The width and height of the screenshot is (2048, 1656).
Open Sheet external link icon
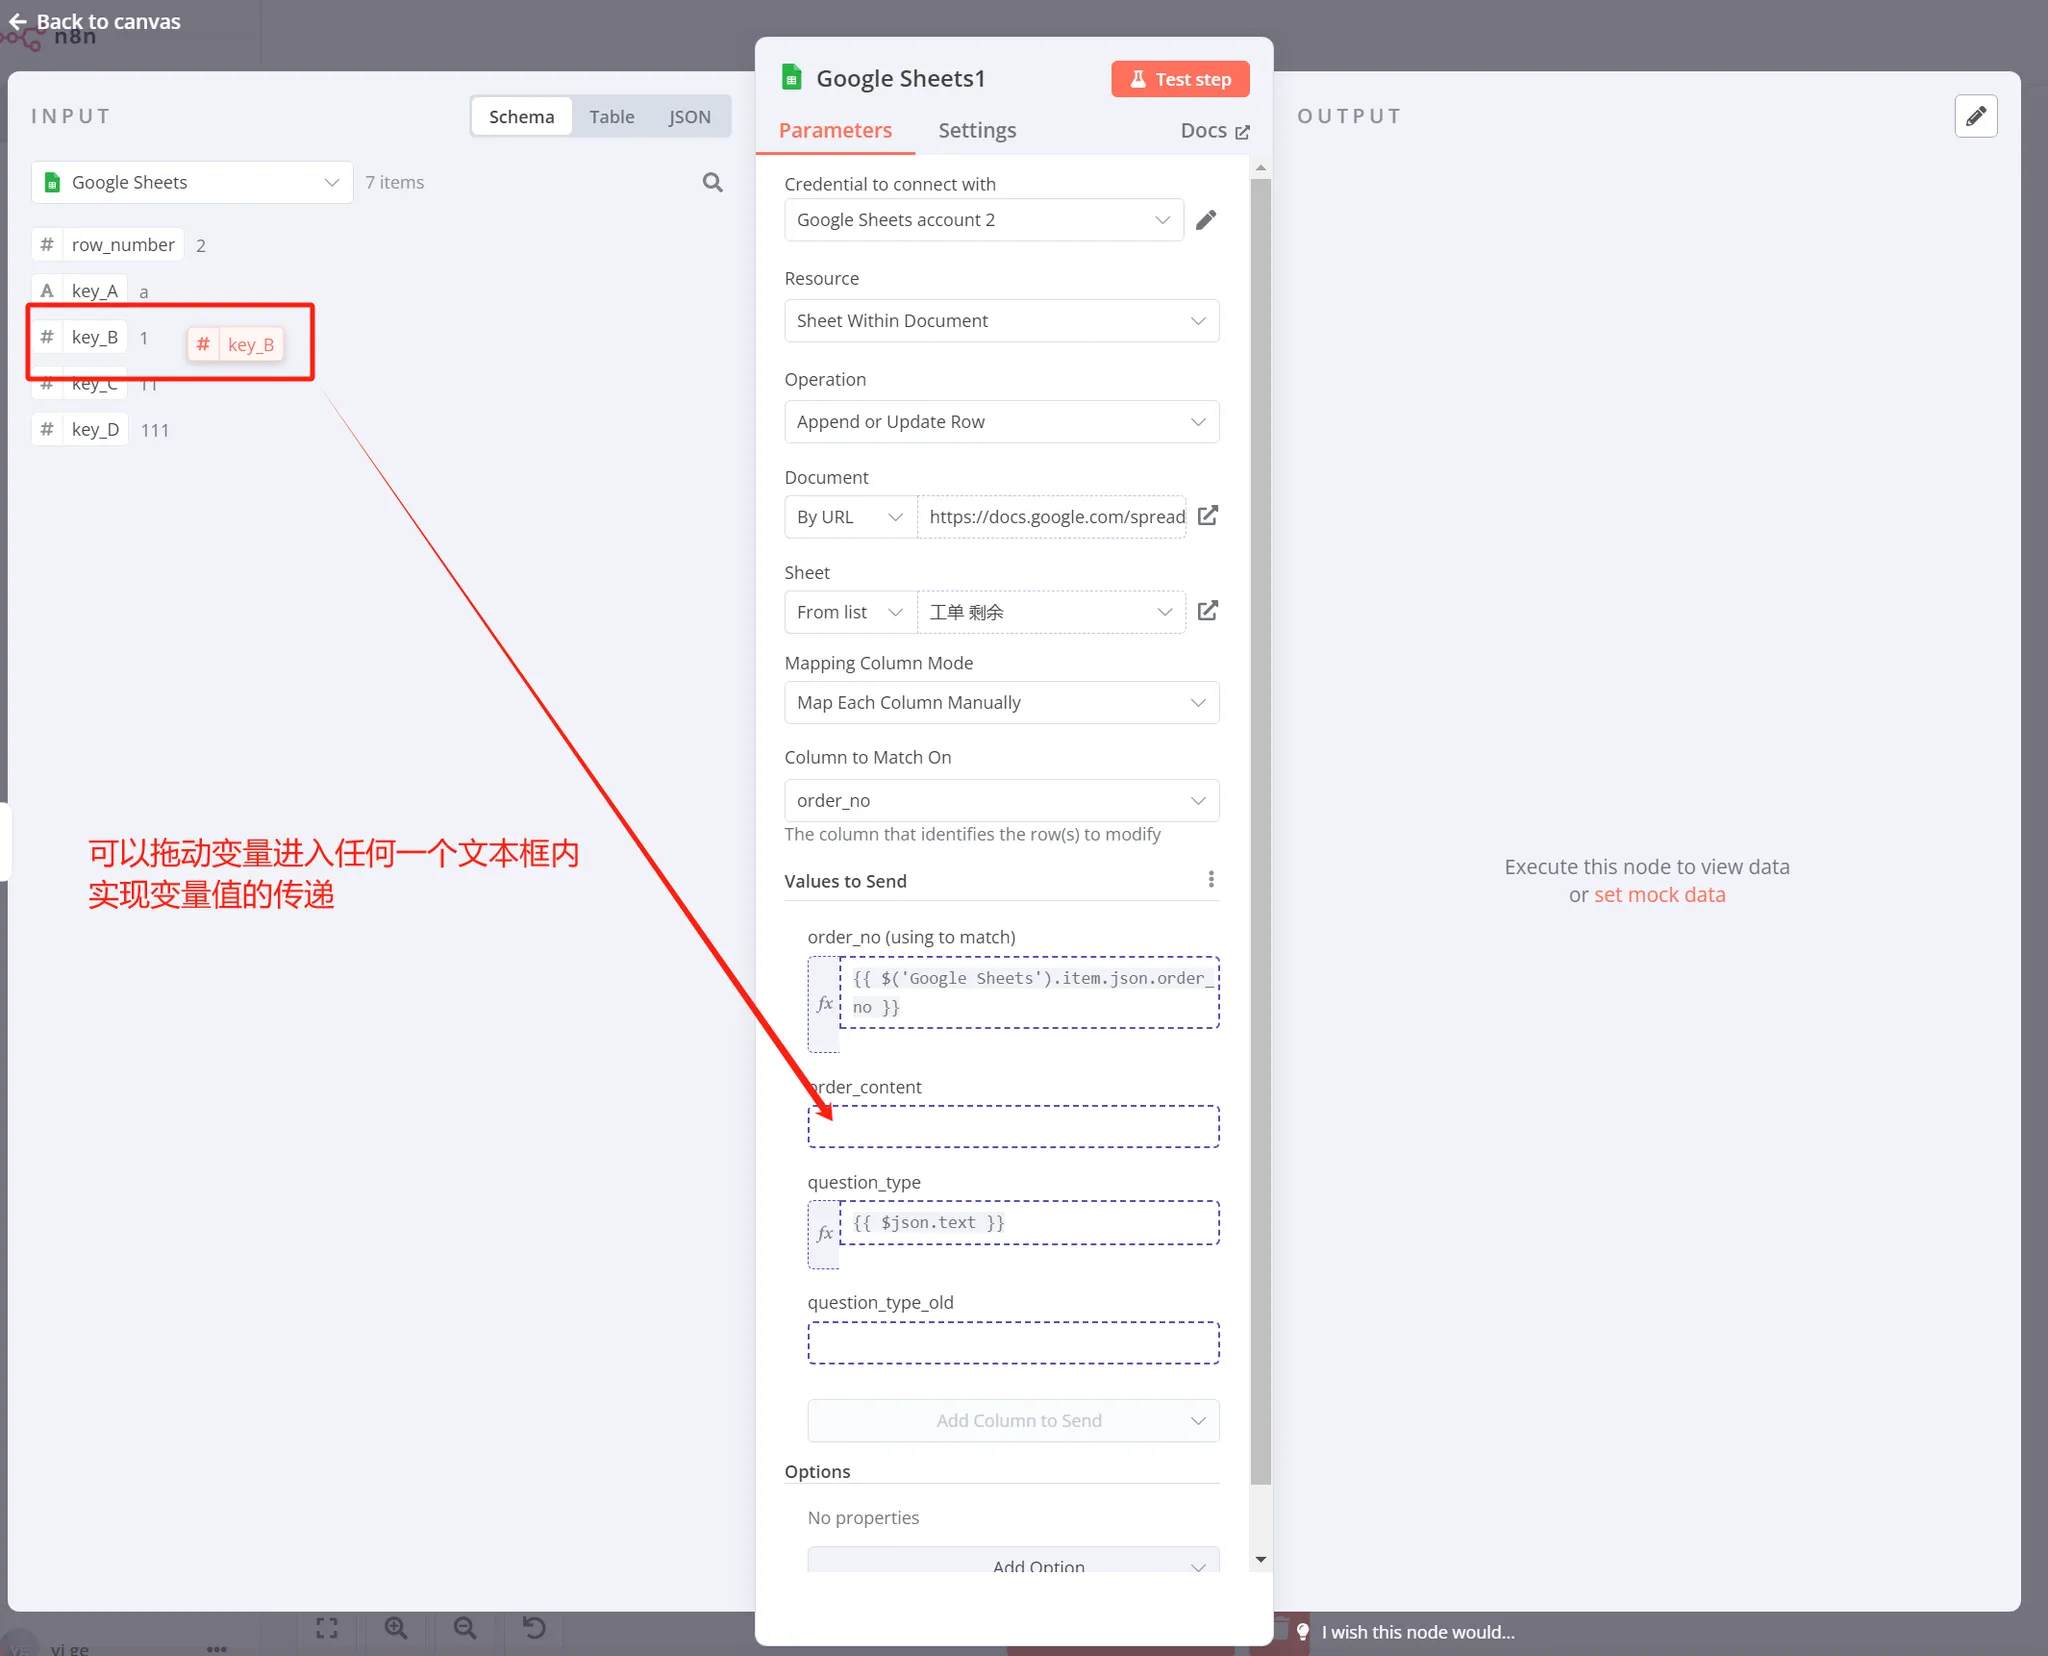[1207, 611]
